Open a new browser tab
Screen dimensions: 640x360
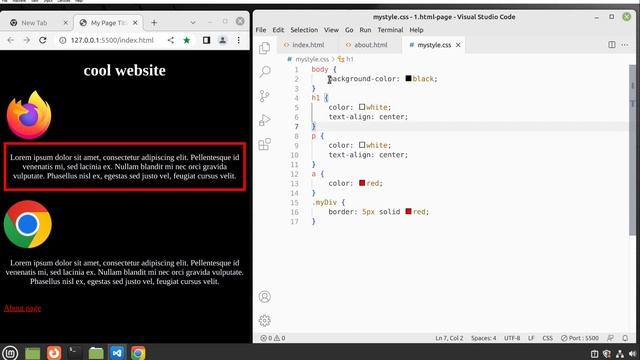tap(154, 23)
